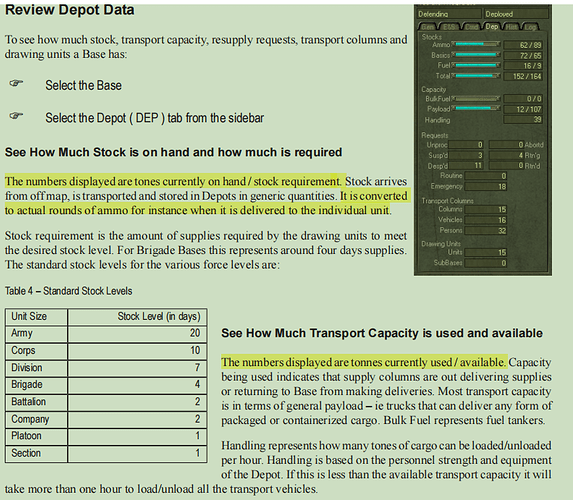This screenshot has width=573, height=500.
Task: Click the Platoon row in the table
Action: (106, 436)
